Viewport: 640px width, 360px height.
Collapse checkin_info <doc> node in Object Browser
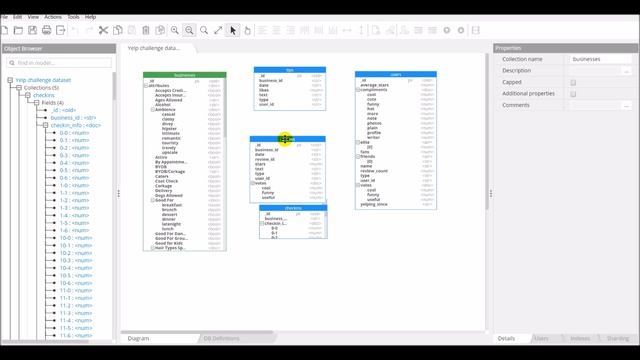pyautogui.click(x=45, y=125)
